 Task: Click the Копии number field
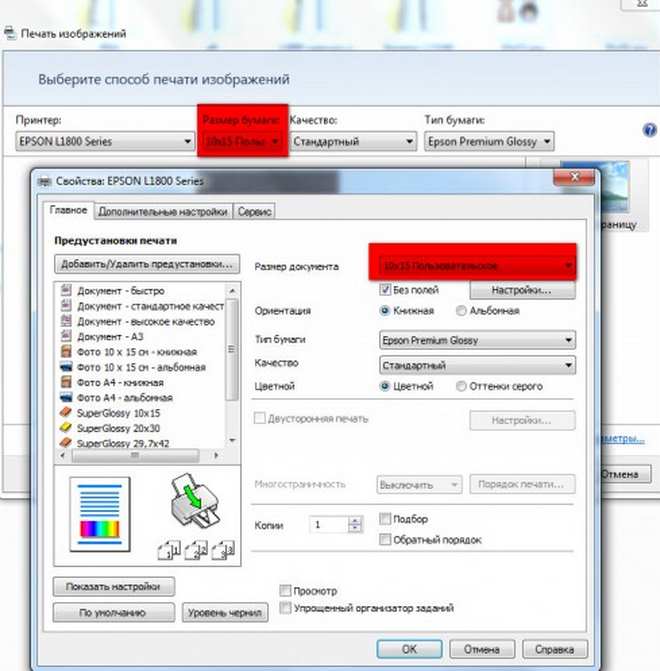tap(329, 525)
